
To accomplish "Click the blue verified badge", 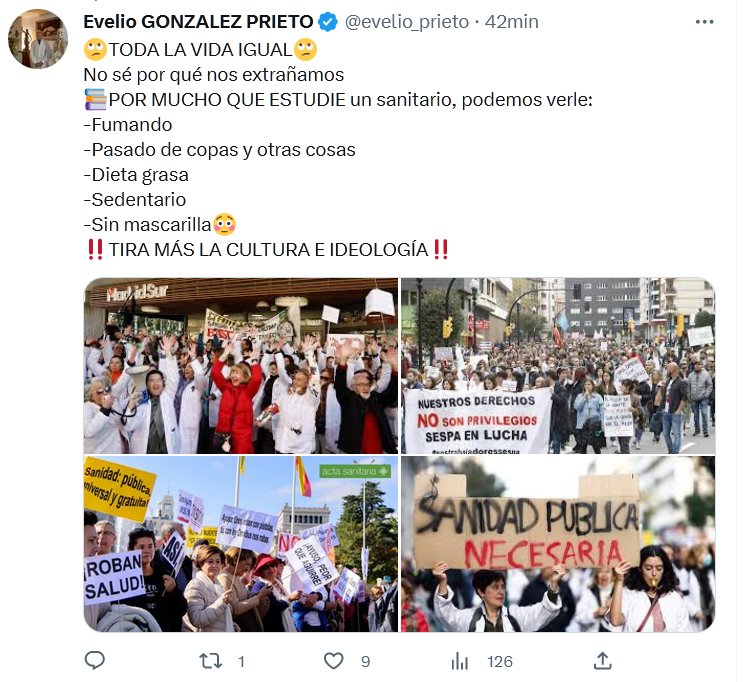I will 328,22.
